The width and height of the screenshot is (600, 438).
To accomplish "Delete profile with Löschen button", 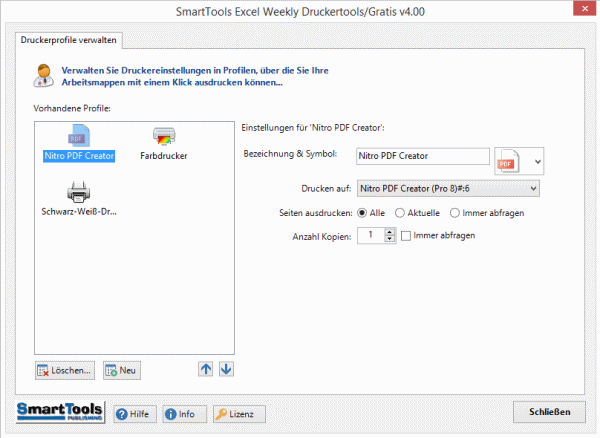I will point(65,370).
